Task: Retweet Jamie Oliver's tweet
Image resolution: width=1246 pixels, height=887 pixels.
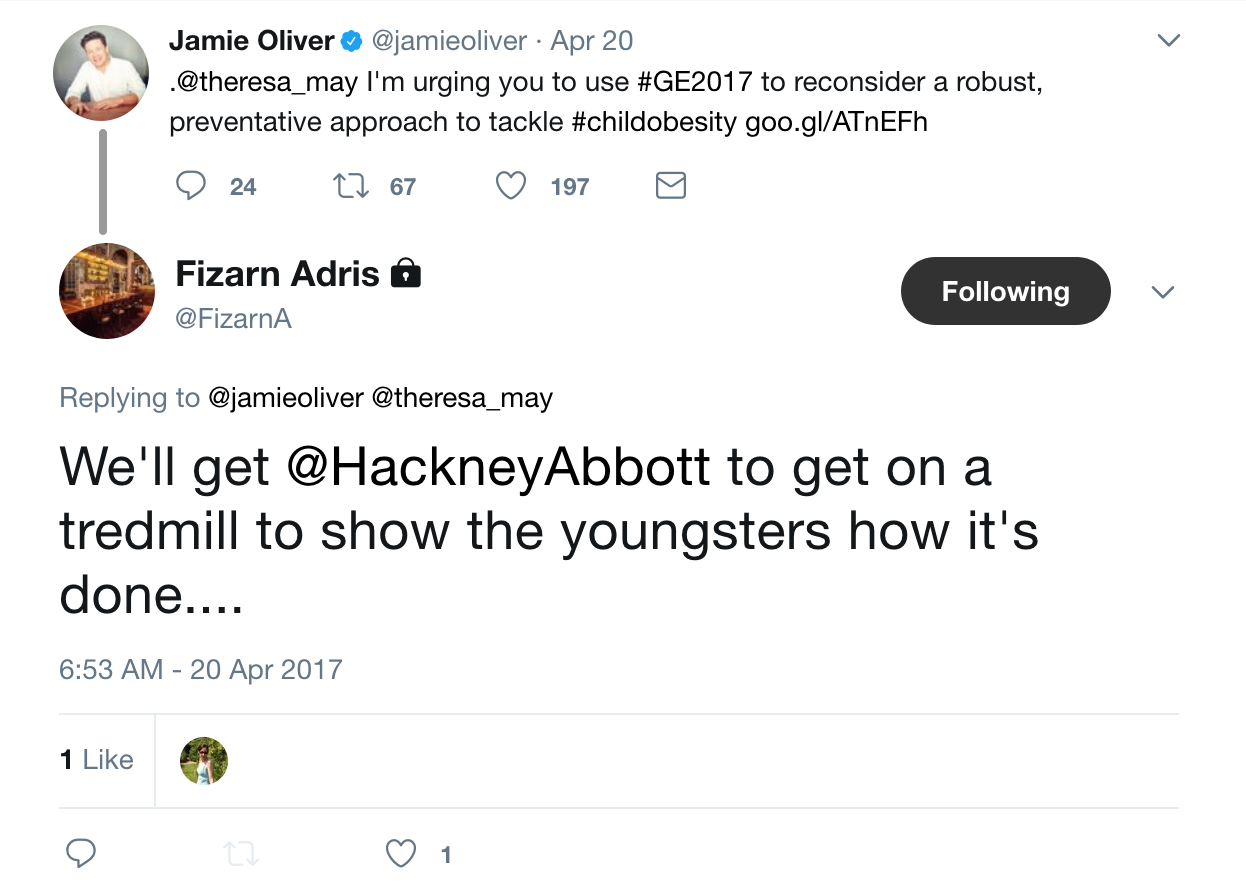Action: 348,186
